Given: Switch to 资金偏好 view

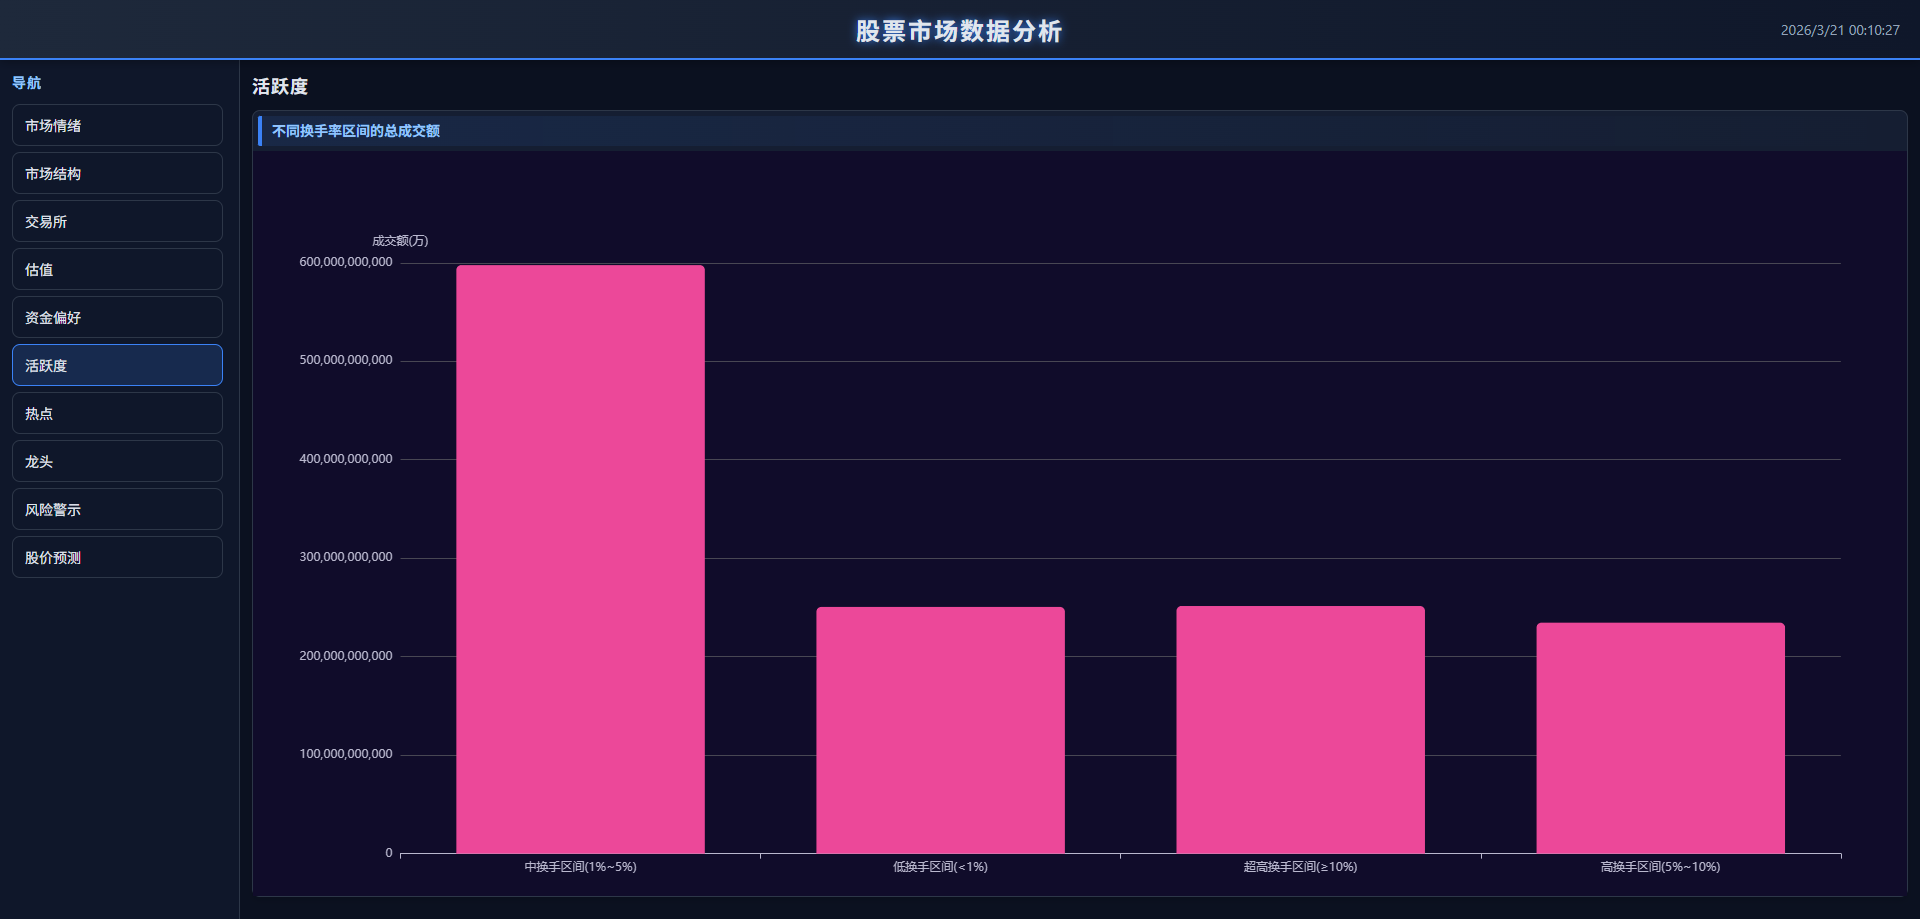Looking at the screenshot, I should pyautogui.click(x=117, y=318).
